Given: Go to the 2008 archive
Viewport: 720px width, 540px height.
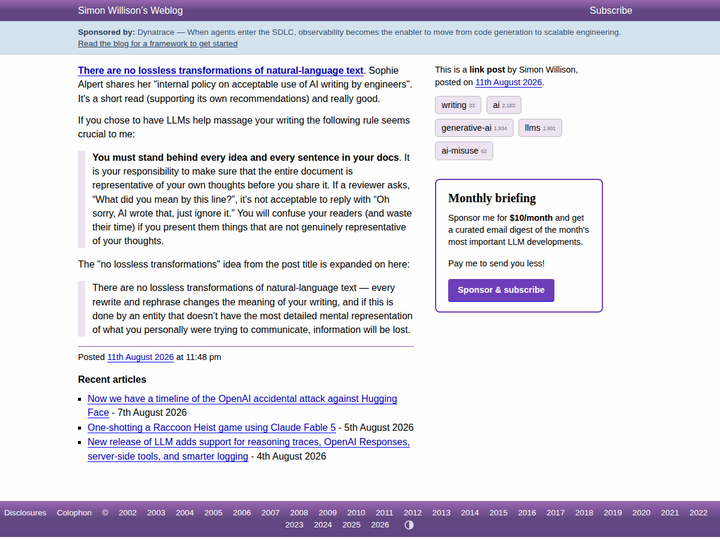Looking at the screenshot, I should tap(299, 513).
